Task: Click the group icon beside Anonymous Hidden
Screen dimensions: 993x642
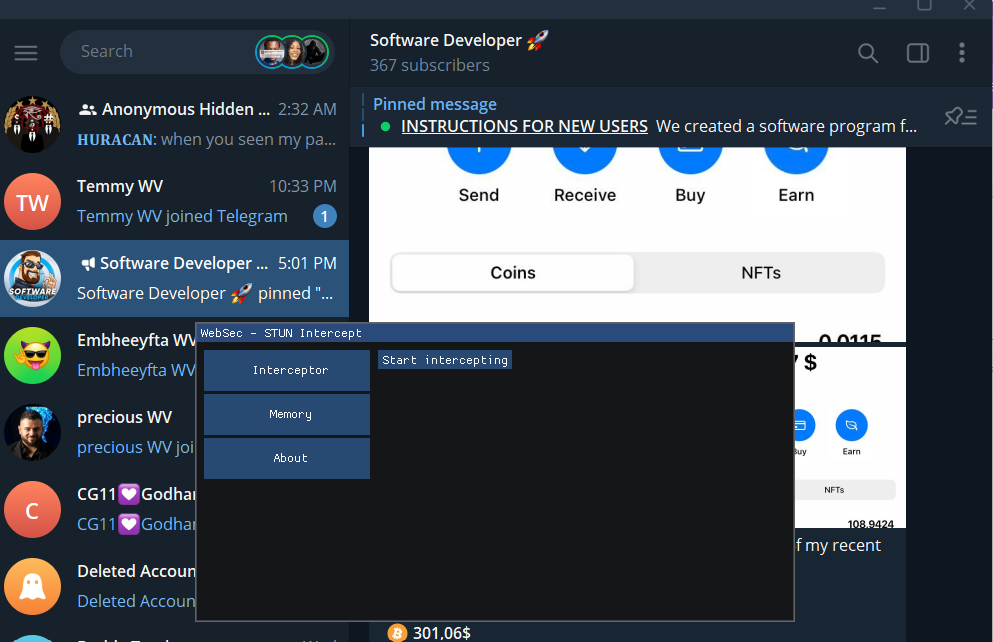Action: pyautogui.click(x=87, y=110)
